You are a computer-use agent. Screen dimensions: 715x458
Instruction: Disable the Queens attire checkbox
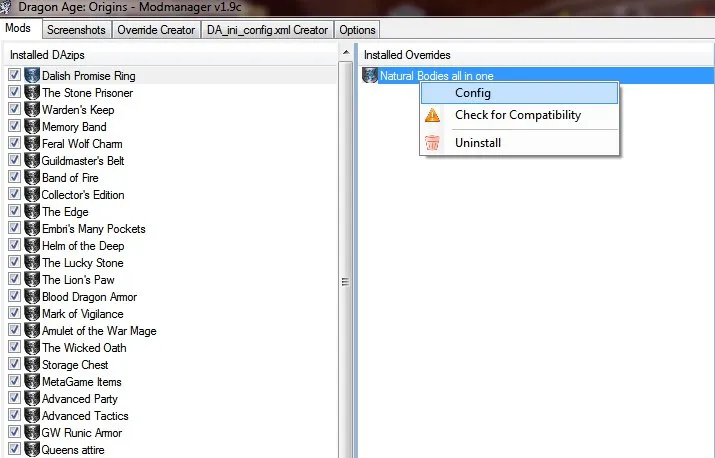(14, 449)
